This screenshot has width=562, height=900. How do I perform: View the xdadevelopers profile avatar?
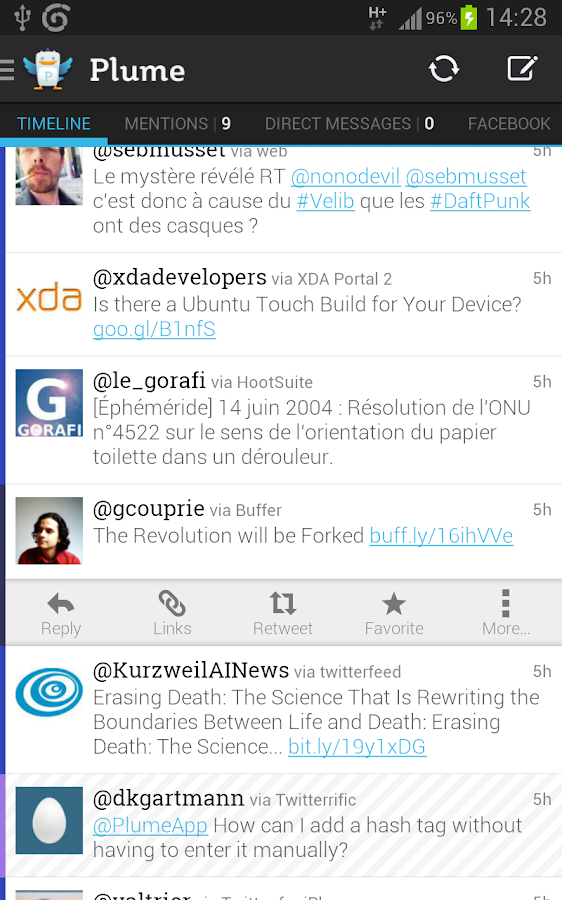tap(49, 299)
